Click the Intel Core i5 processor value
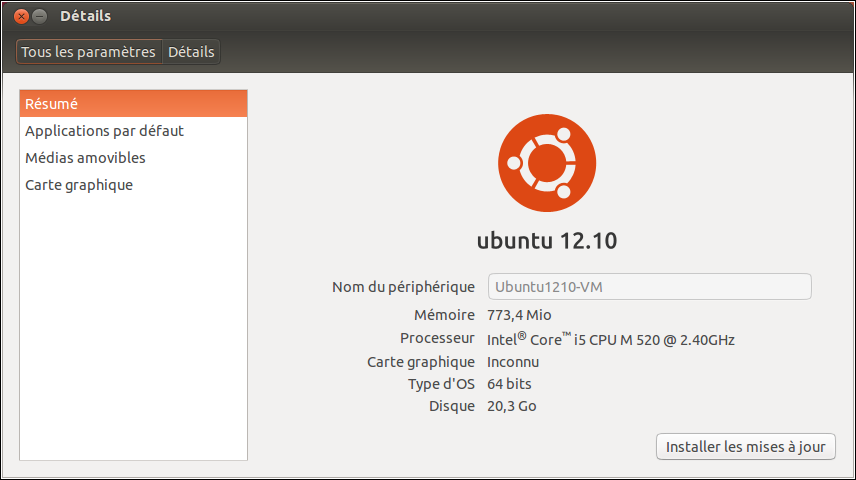 pyautogui.click(x=610, y=339)
